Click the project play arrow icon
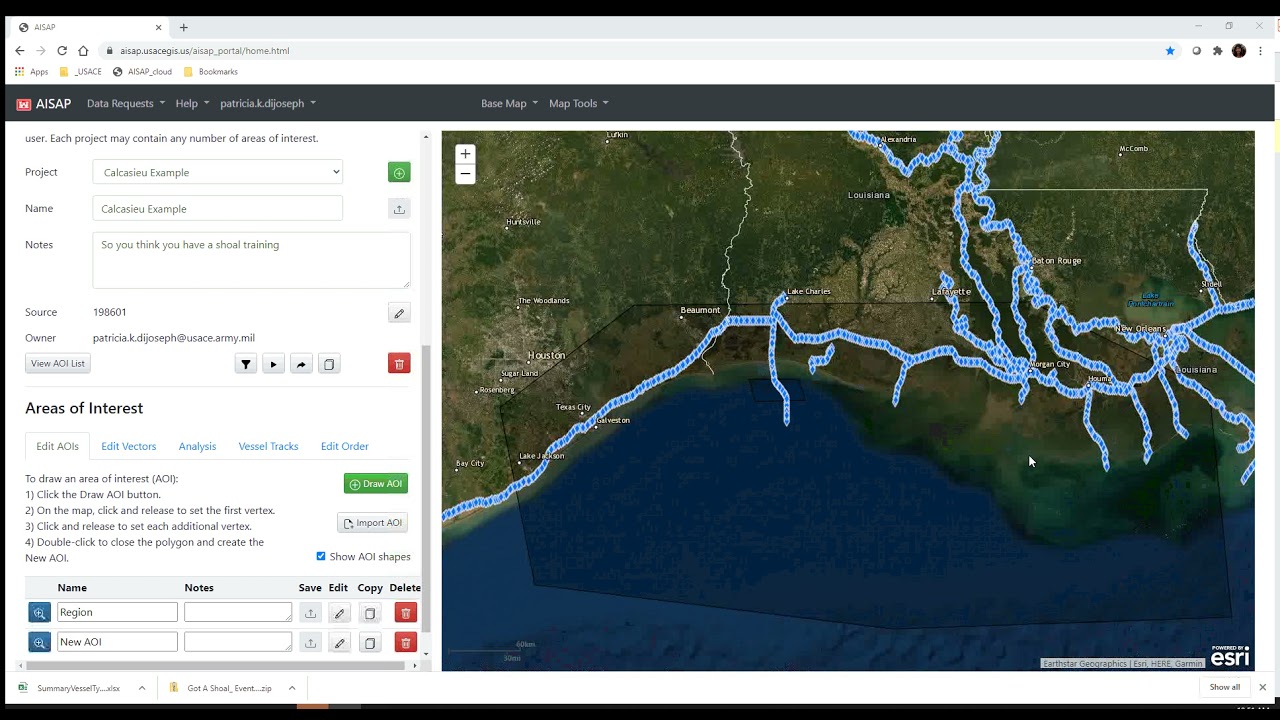Image resolution: width=1280 pixels, height=720 pixels. coord(273,364)
